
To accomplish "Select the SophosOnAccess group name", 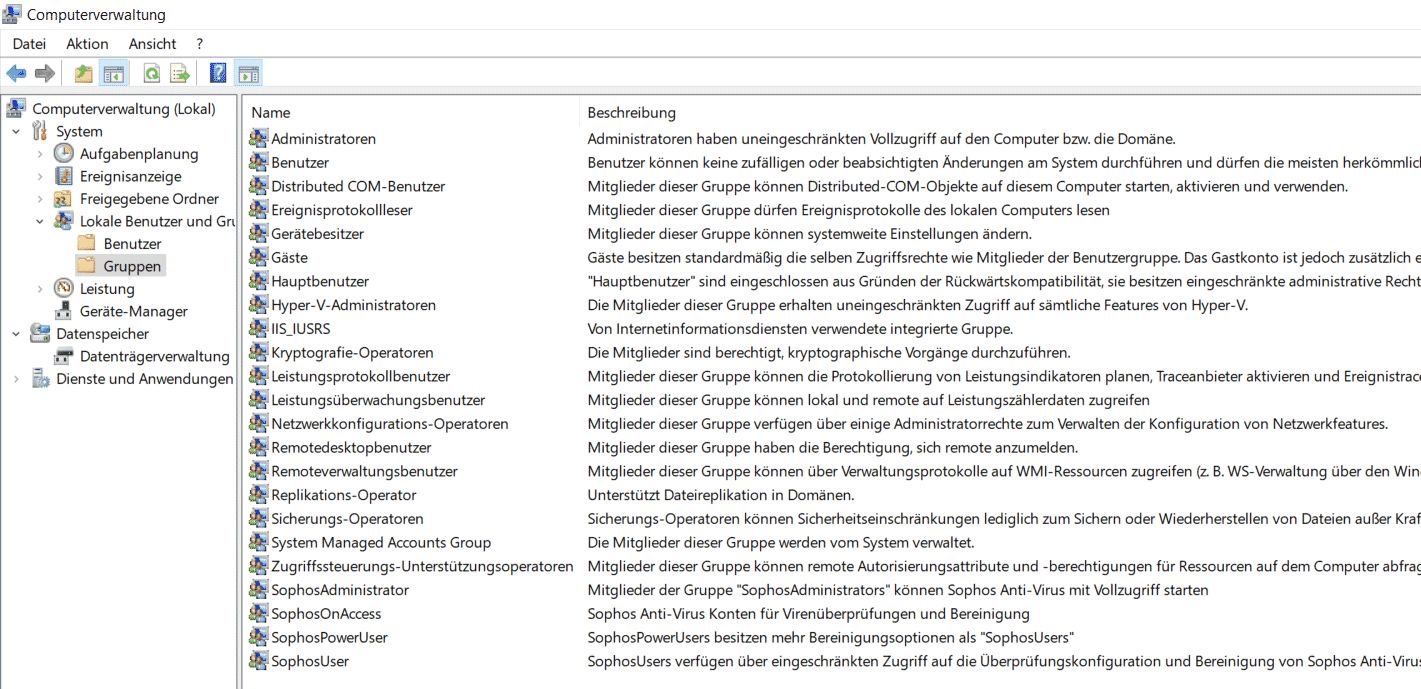I will pyautogui.click(x=326, y=614).
